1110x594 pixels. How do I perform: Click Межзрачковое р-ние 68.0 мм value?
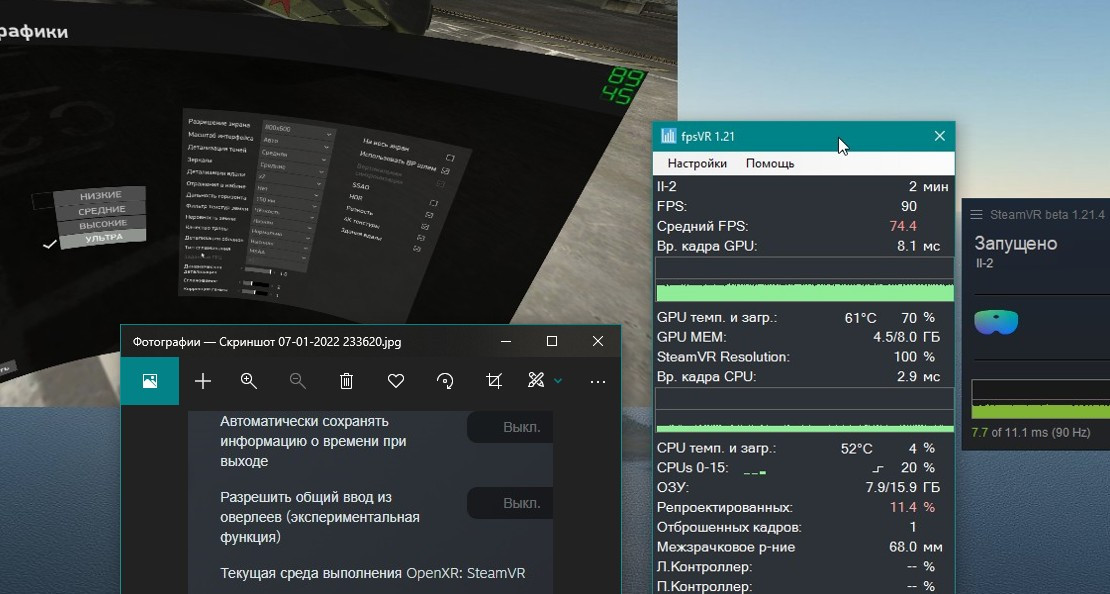tap(917, 547)
